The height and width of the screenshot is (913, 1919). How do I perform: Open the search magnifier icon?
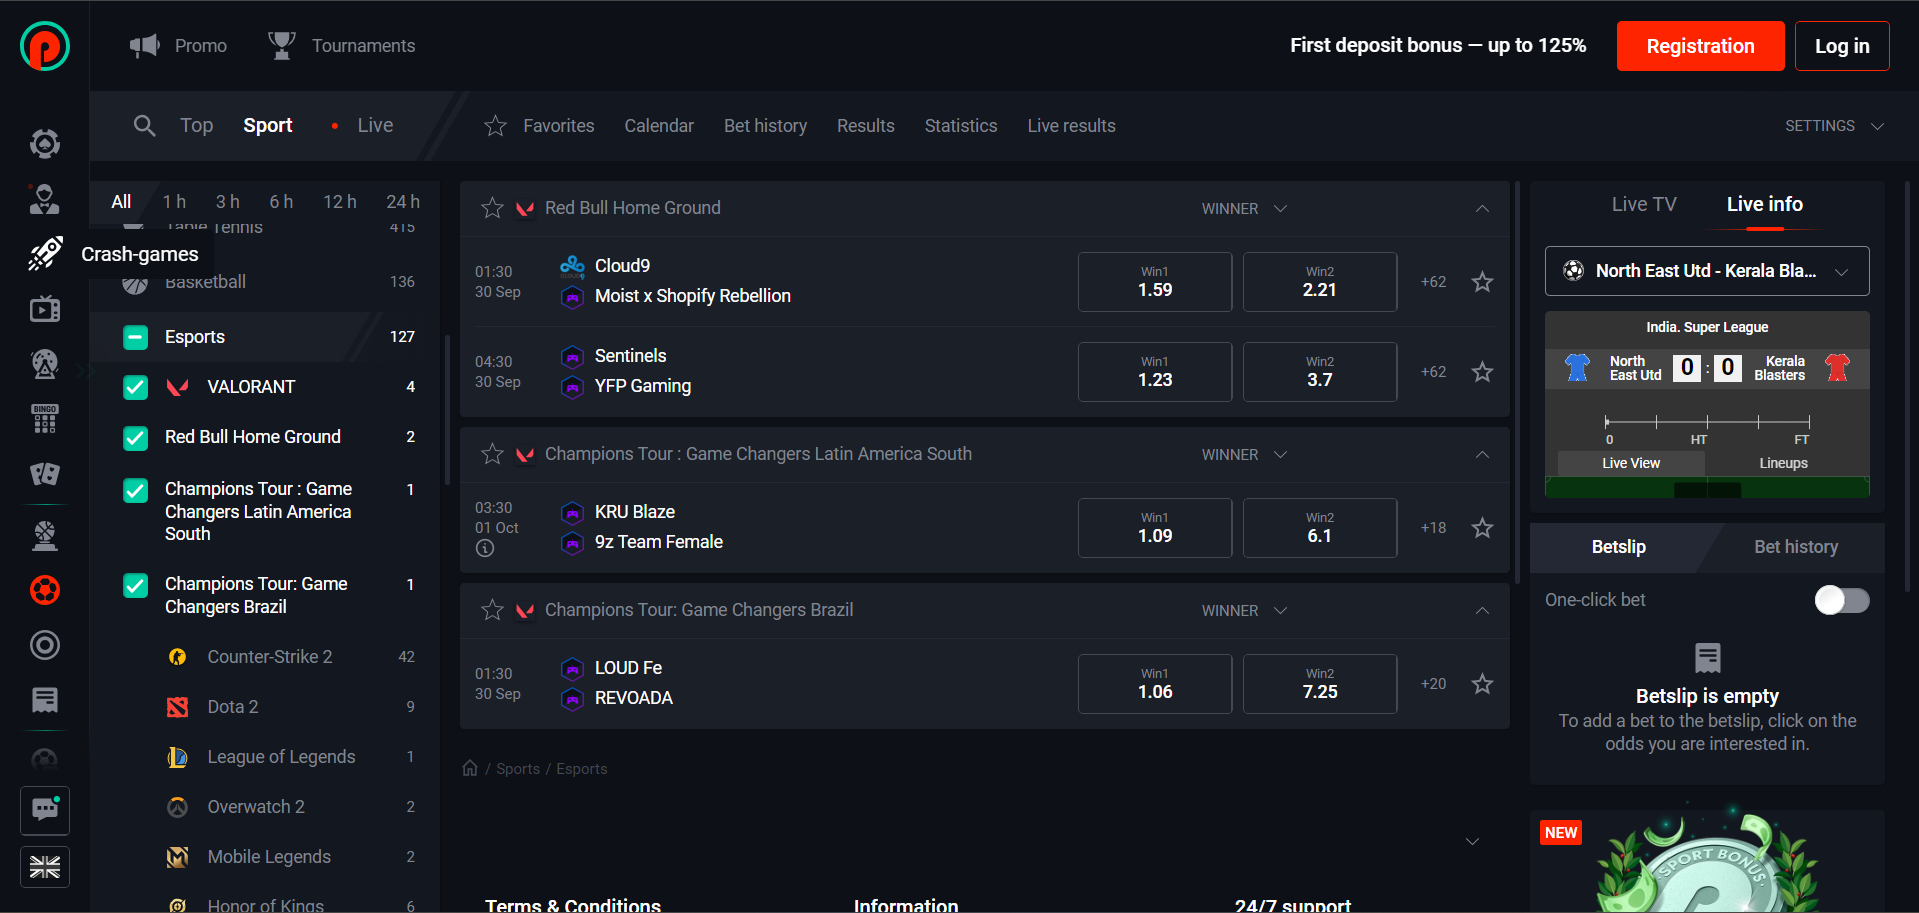(x=144, y=125)
